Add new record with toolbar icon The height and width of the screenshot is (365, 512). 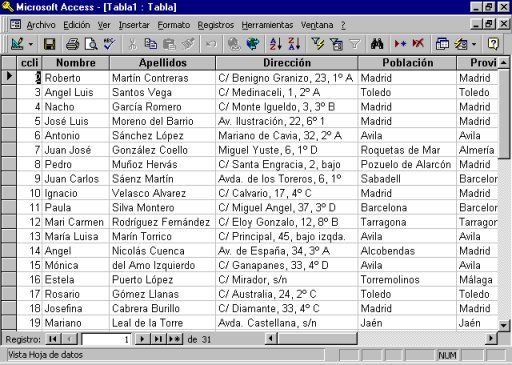[400, 44]
